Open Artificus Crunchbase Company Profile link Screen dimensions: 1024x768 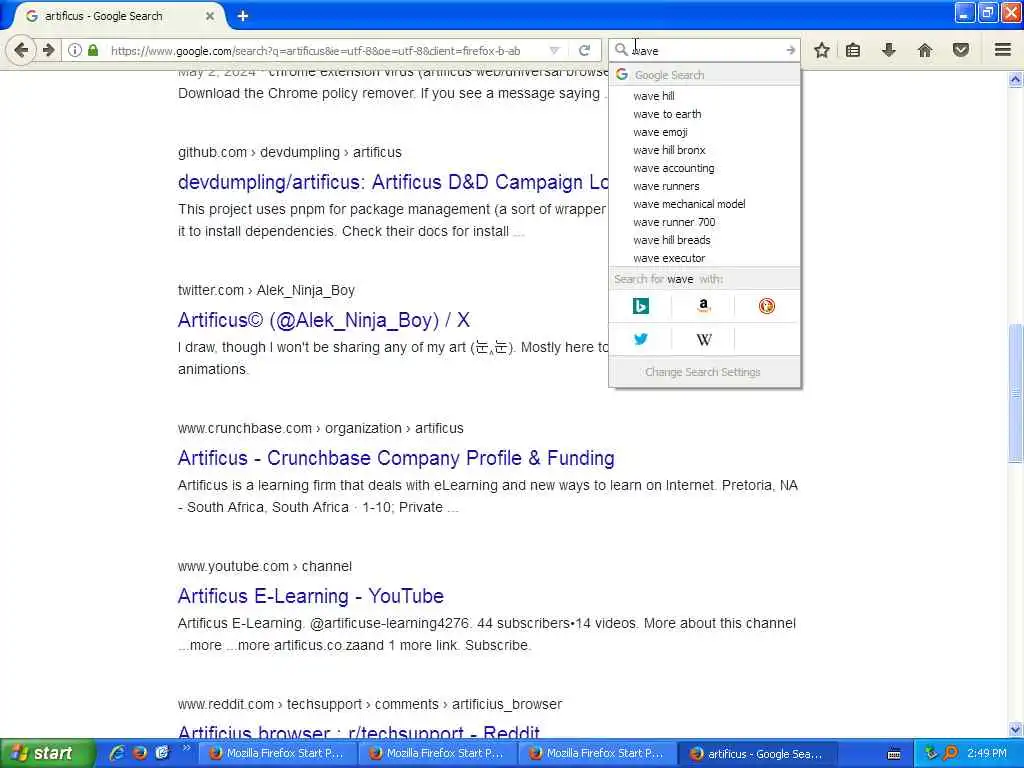(x=396, y=458)
